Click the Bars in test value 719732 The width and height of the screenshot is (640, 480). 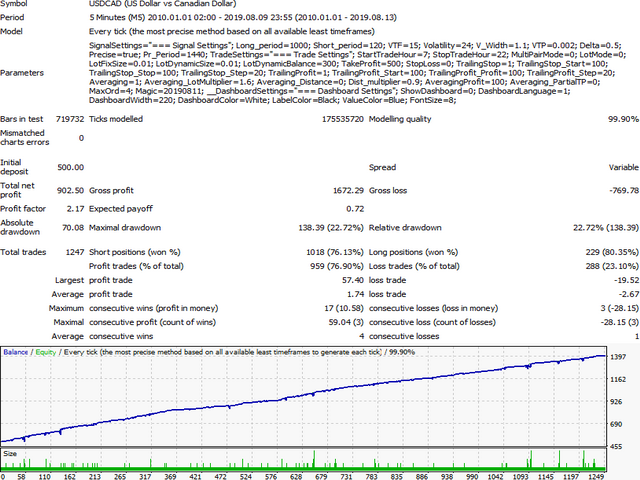tap(70, 119)
